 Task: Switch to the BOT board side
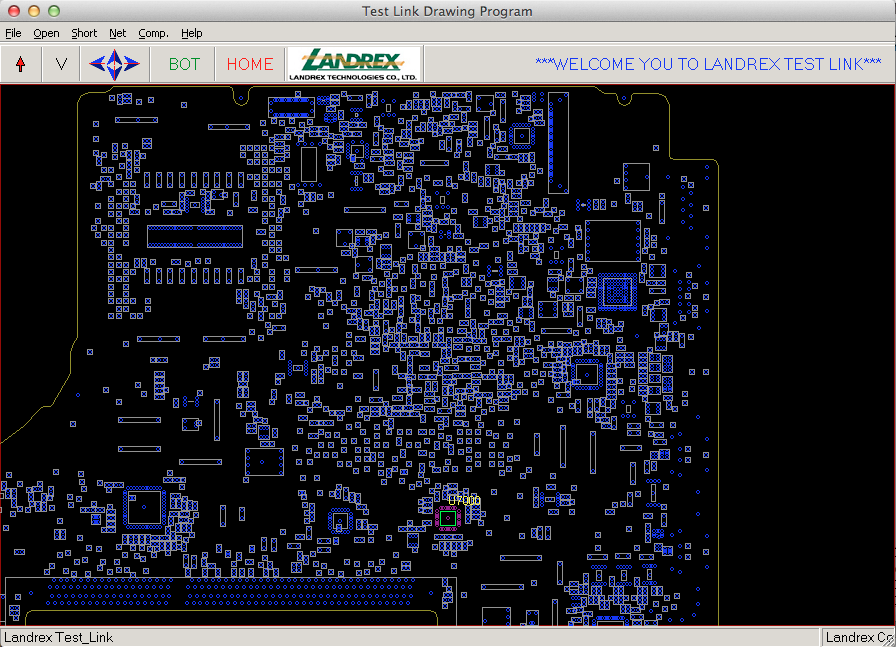click(x=184, y=64)
